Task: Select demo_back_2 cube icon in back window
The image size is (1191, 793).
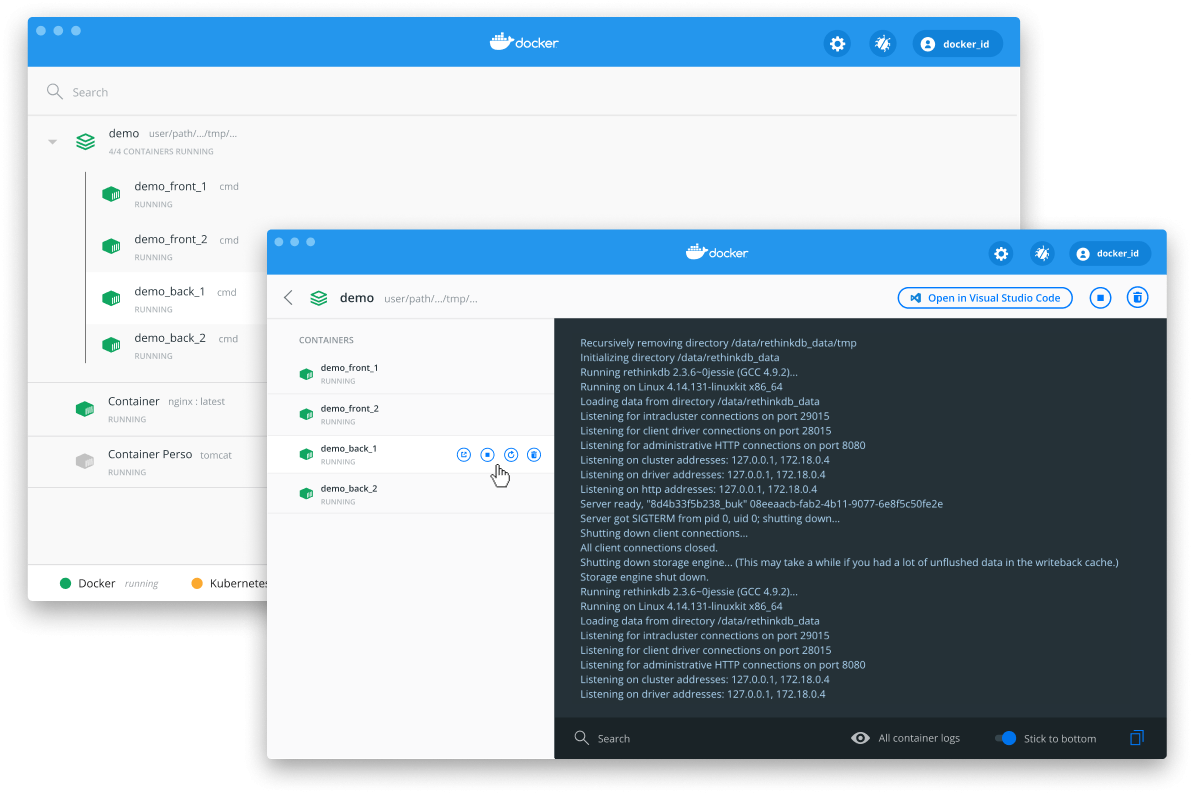Action: tap(112, 346)
